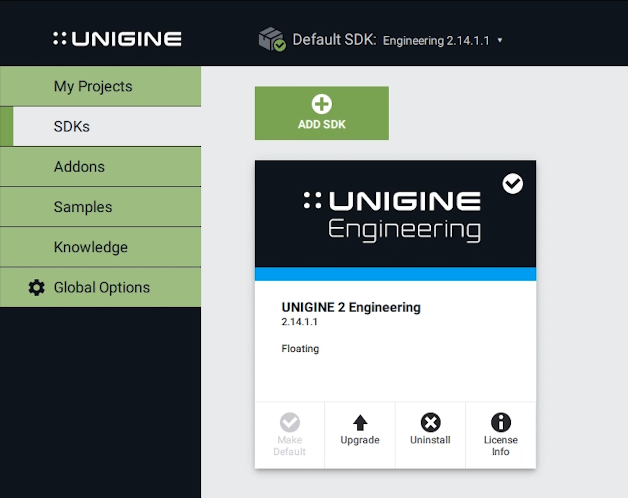Click the UNIGINE Engineering banner image

pos(395,214)
